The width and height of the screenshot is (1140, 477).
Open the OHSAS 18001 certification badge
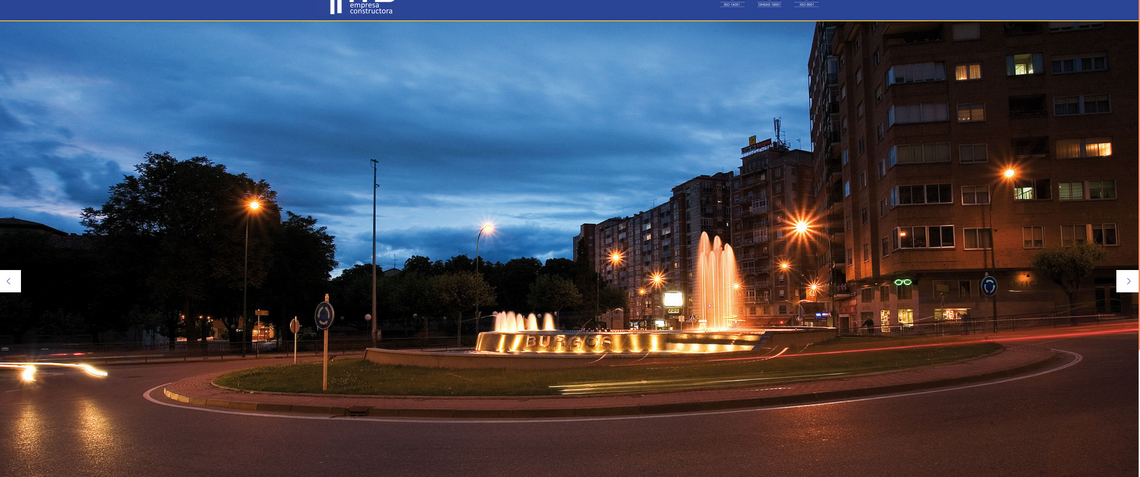[769, 5]
